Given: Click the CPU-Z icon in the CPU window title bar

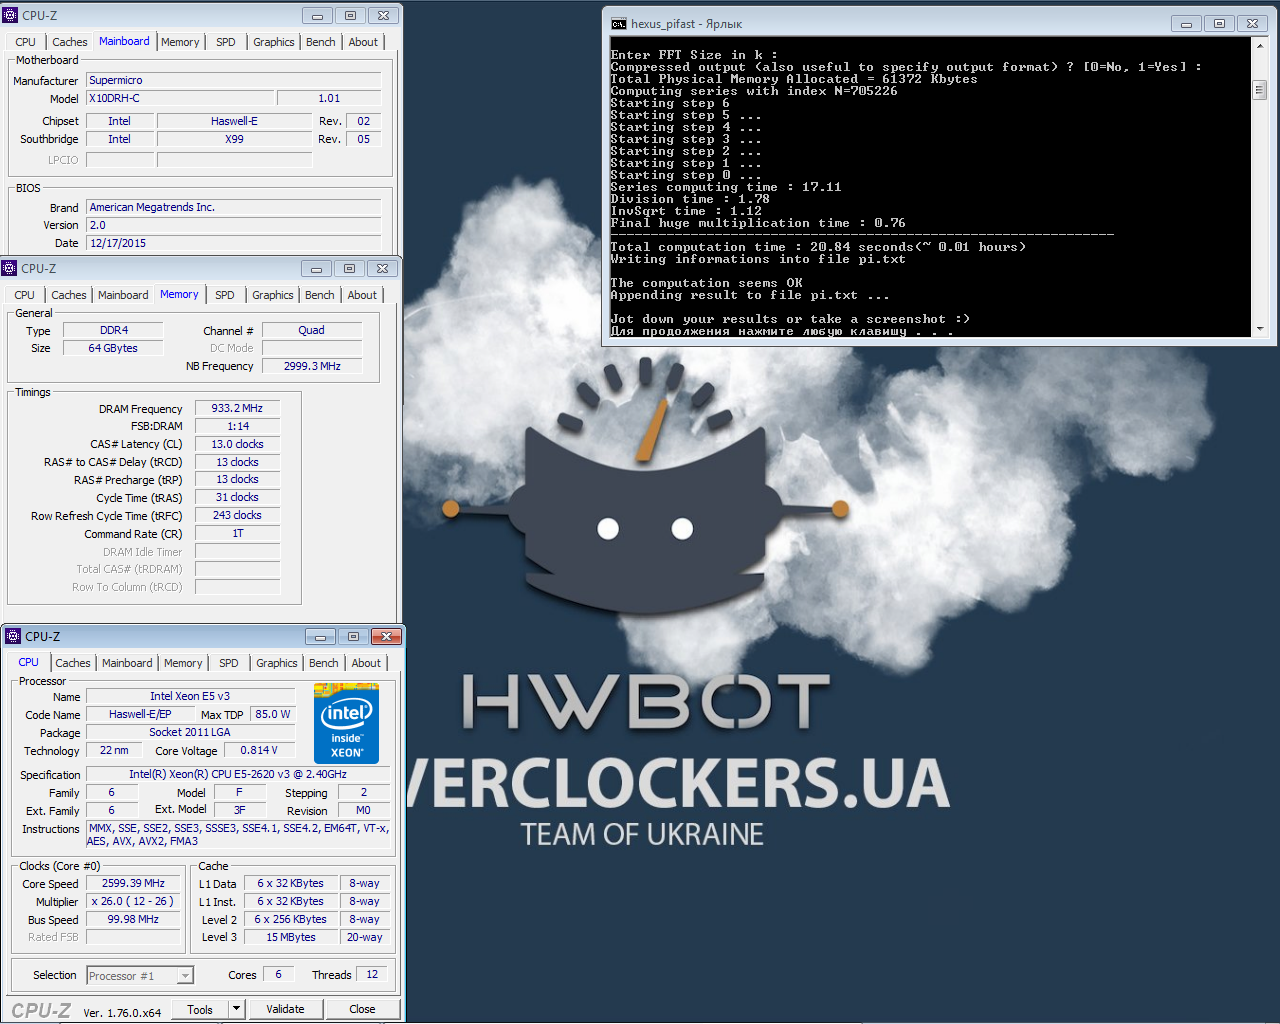Looking at the screenshot, I should click(13, 636).
